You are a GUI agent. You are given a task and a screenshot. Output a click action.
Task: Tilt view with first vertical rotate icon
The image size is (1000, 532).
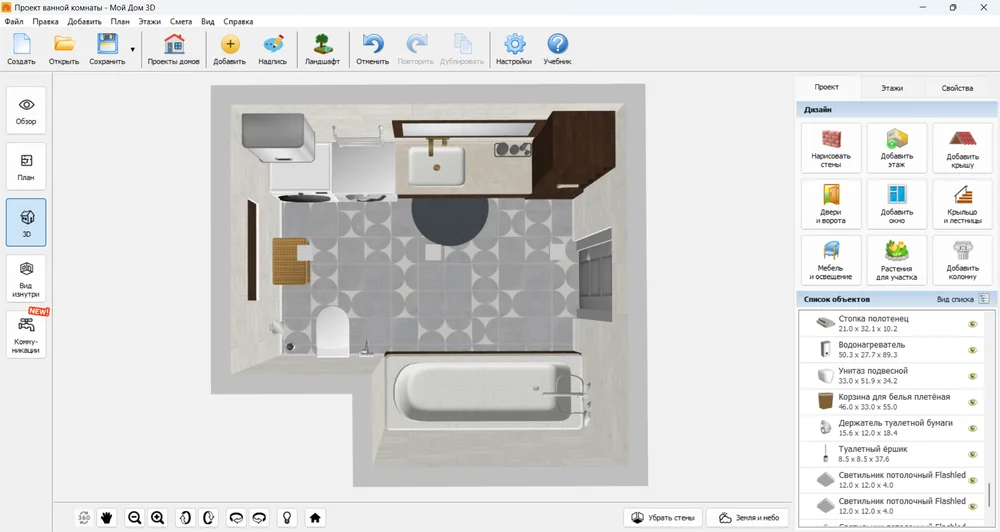pos(185,517)
